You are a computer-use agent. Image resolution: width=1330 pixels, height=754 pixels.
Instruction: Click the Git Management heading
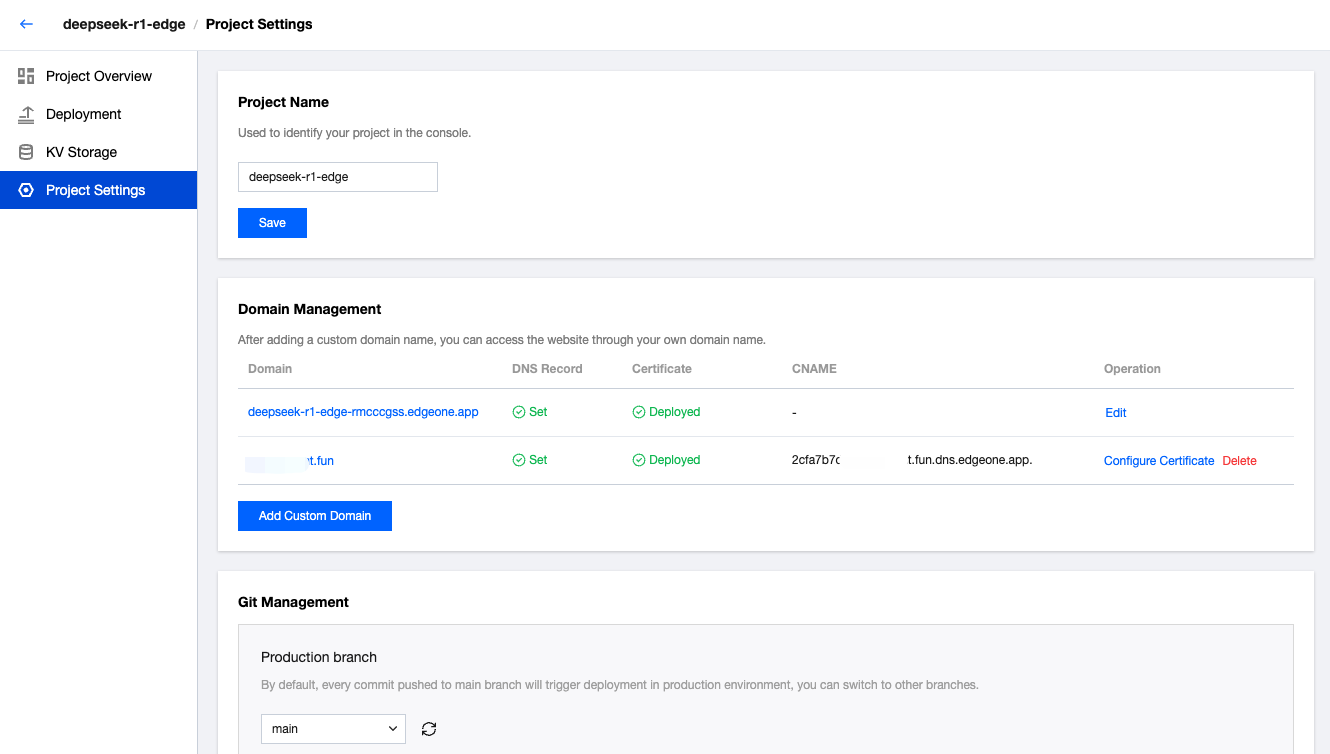(x=293, y=602)
